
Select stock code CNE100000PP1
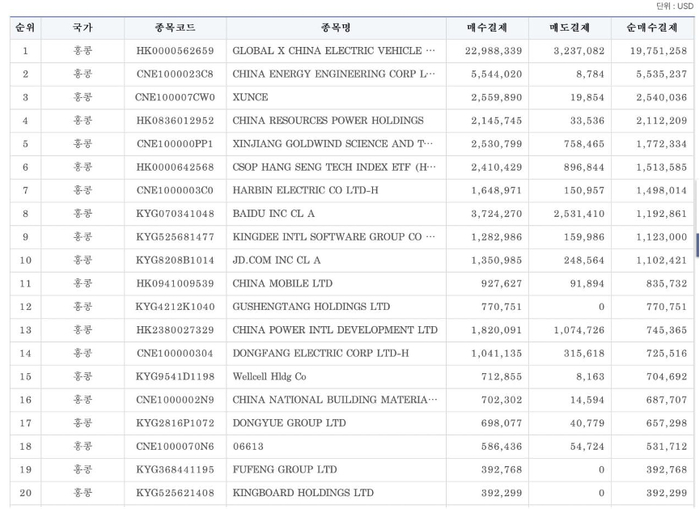(x=175, y=144)
